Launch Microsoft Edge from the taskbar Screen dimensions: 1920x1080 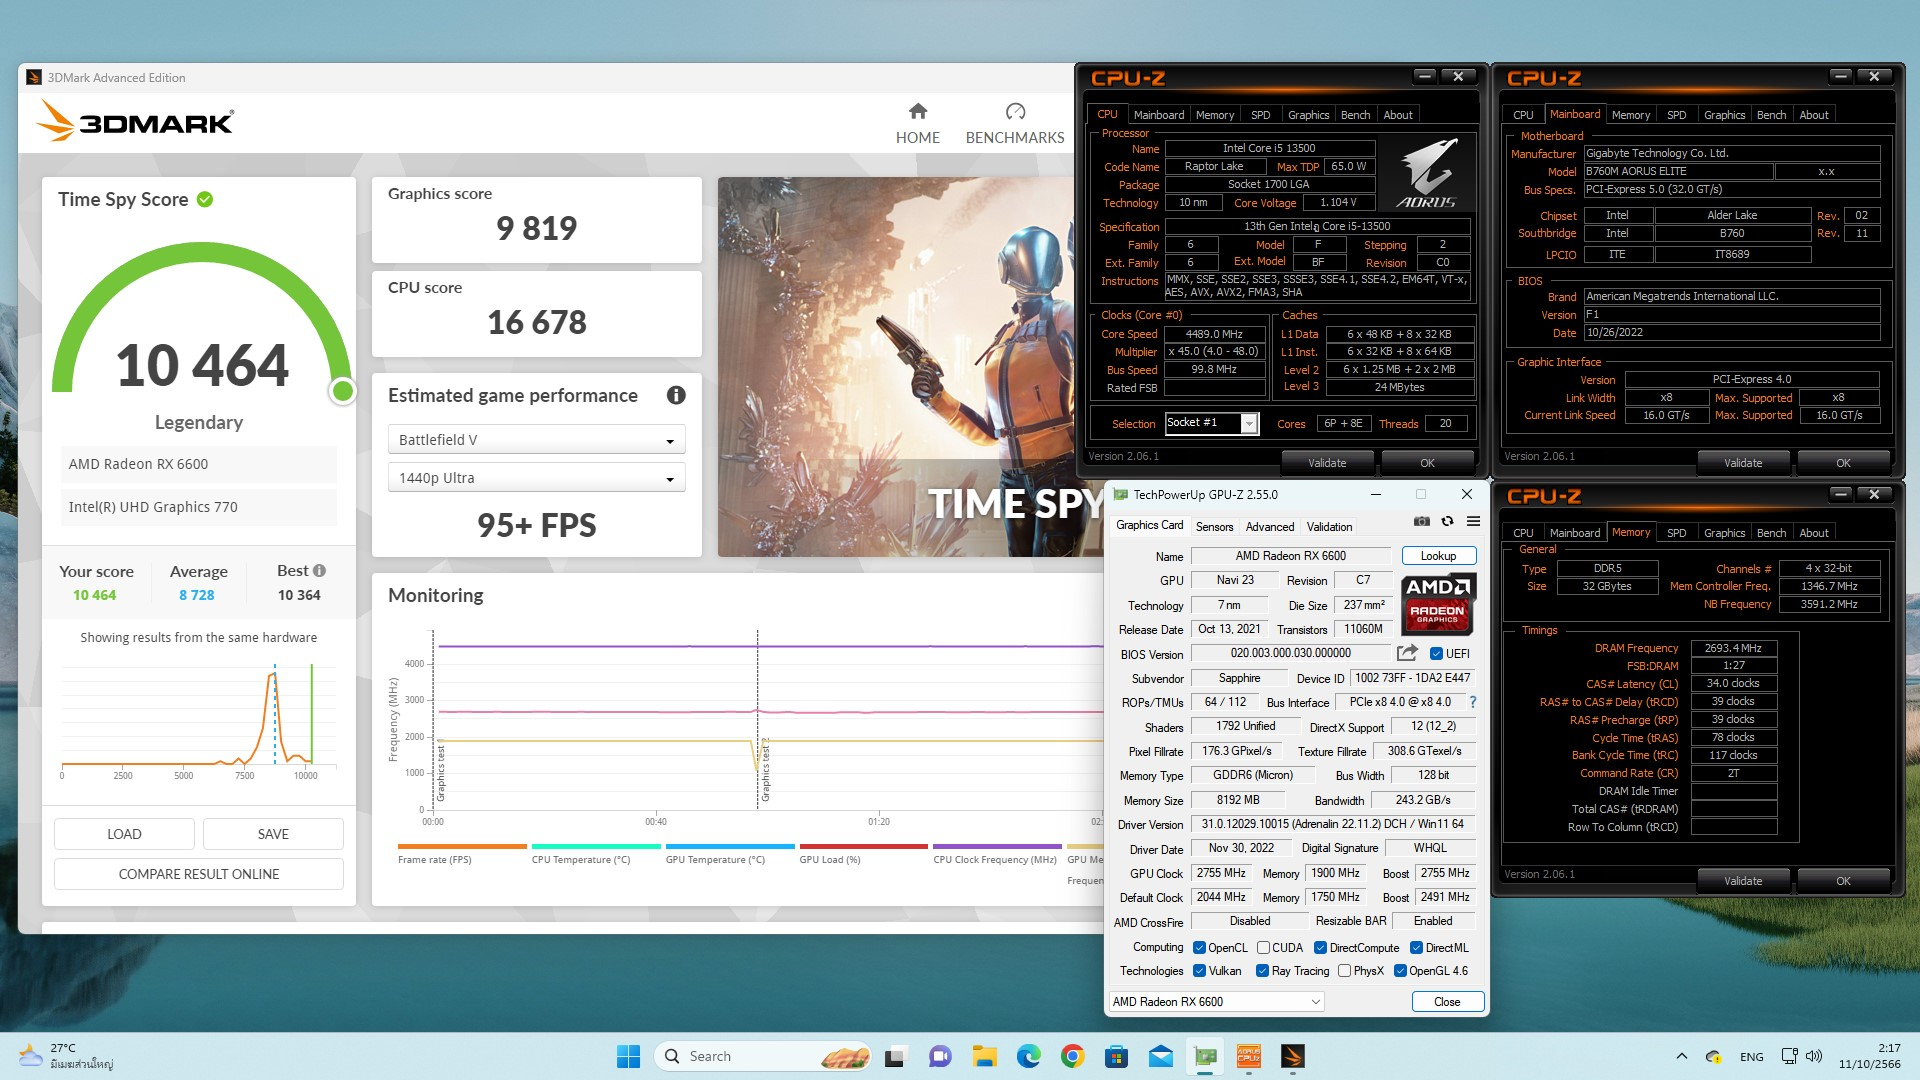[x=1028, y=1056]
